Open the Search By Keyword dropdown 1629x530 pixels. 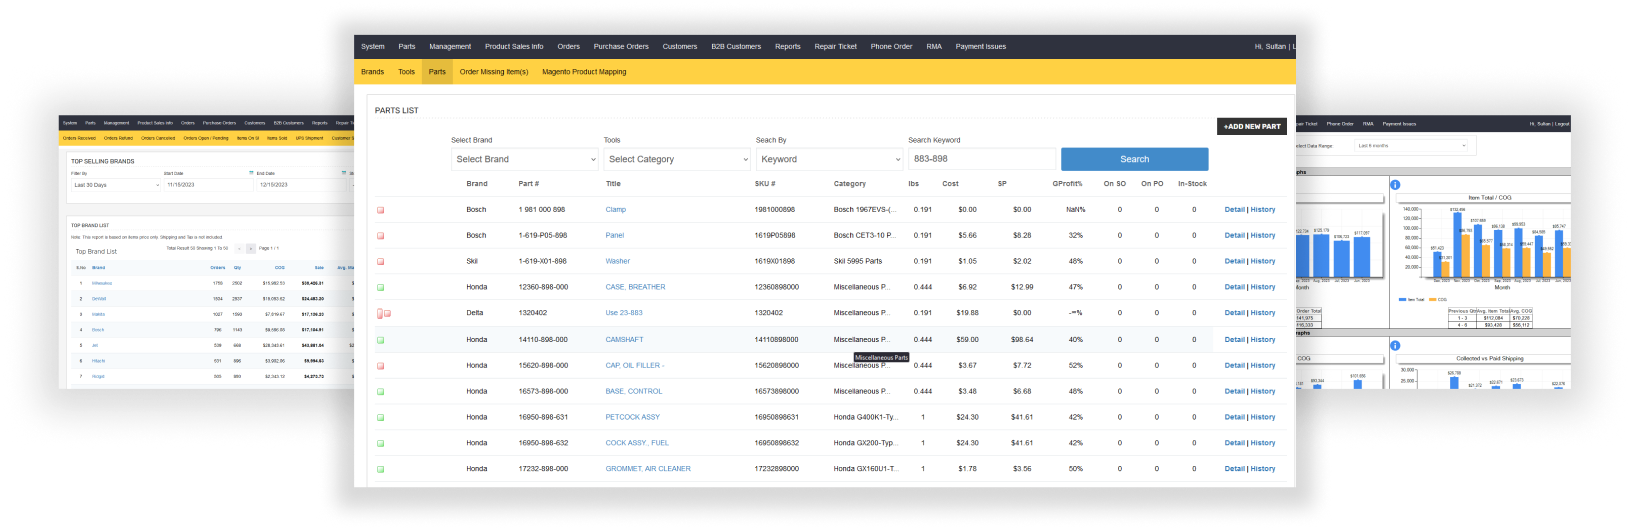coord(829,159)
